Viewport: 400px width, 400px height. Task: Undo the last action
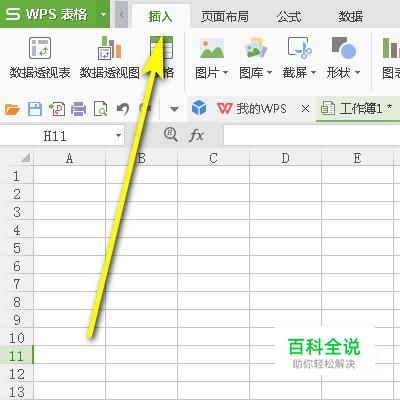[x=122, y=109]
